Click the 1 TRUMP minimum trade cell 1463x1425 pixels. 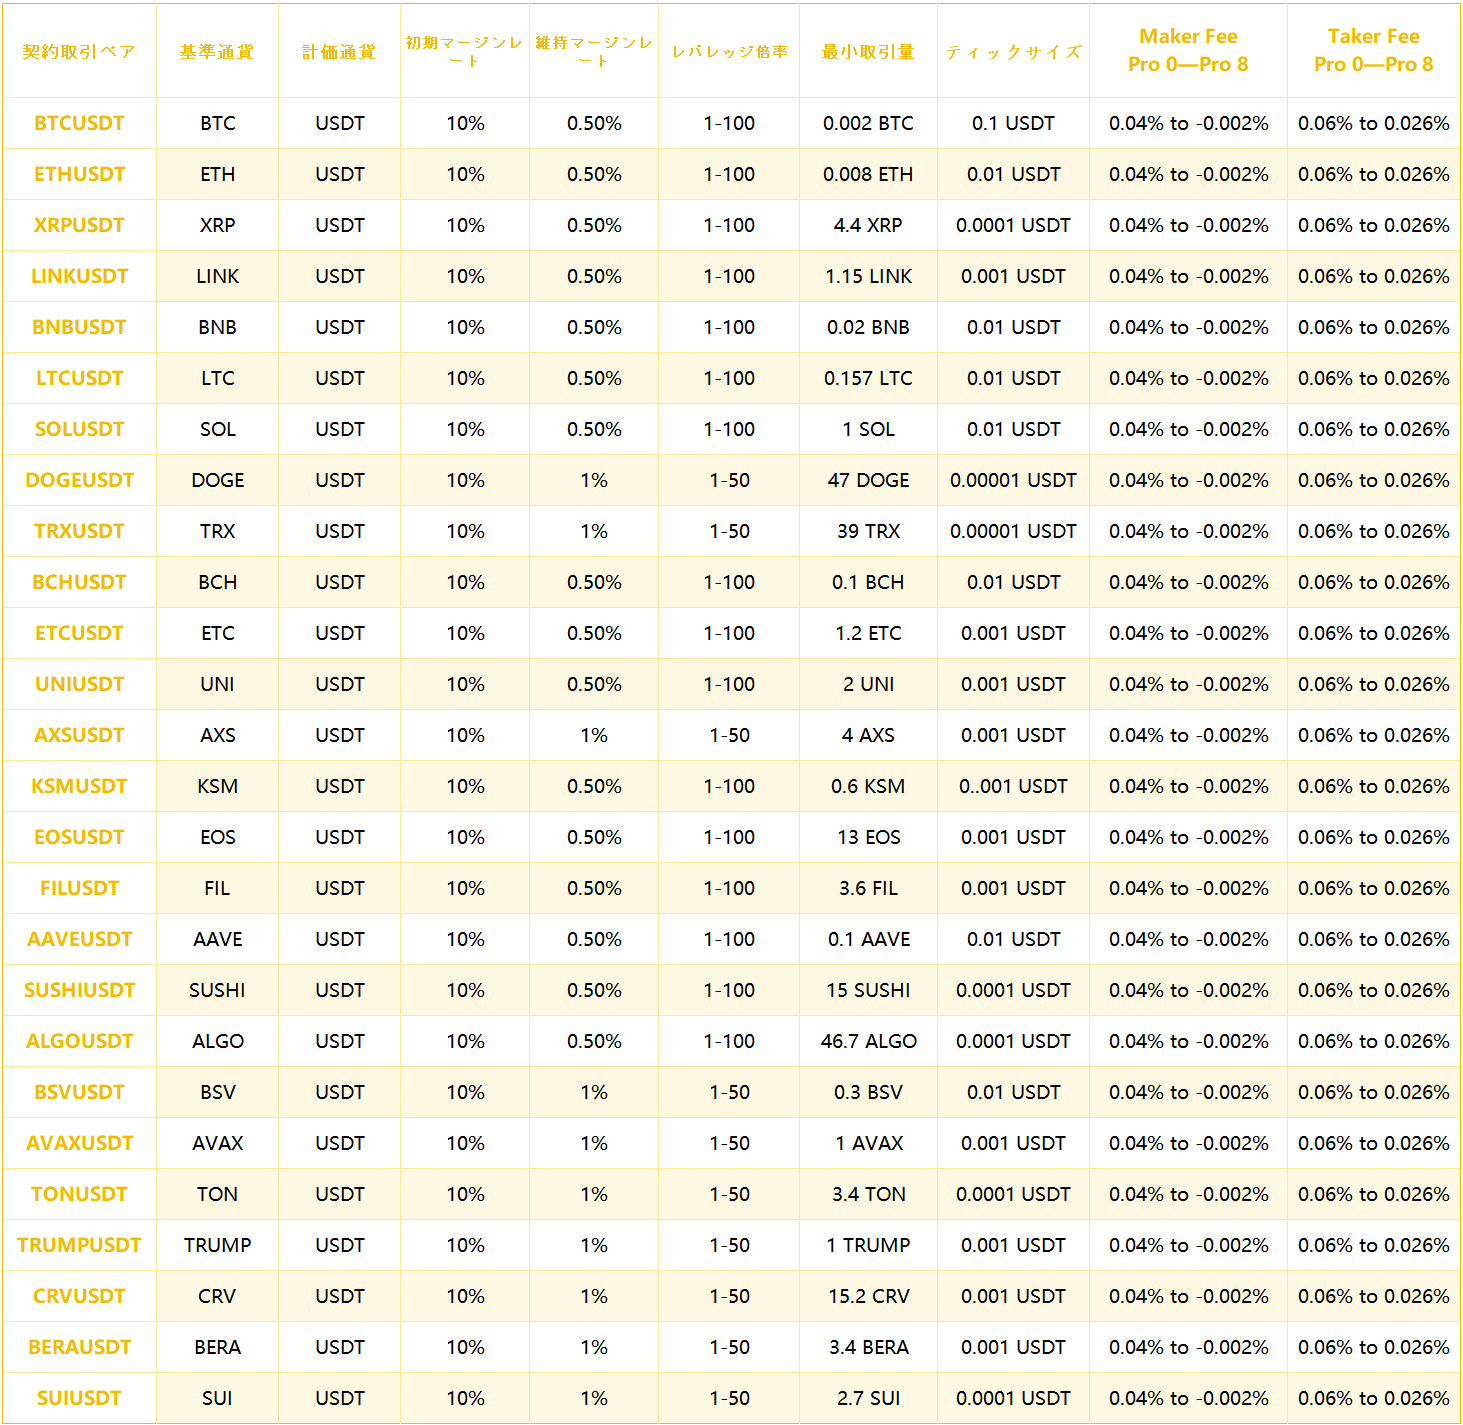tap(868, 1245)
